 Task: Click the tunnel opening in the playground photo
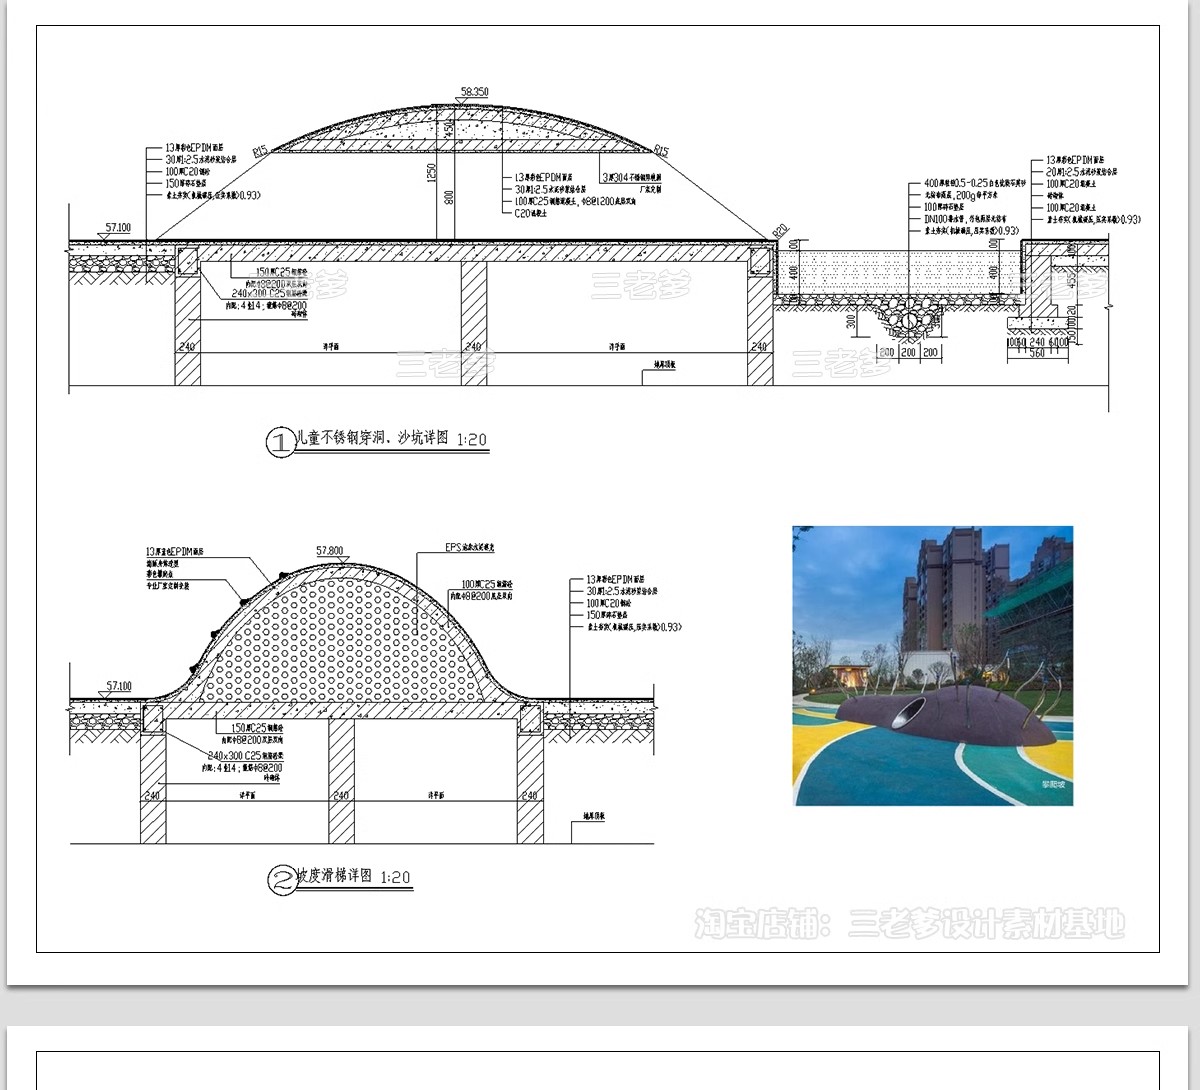pos(911,714)
